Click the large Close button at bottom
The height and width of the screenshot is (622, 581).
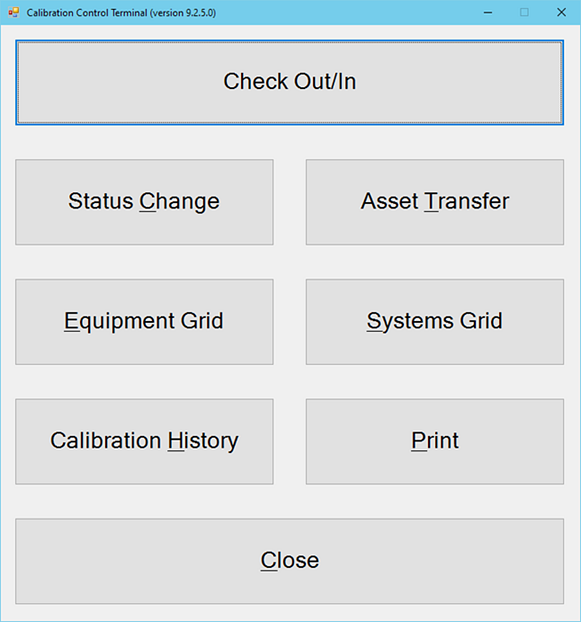click(290, 561)
